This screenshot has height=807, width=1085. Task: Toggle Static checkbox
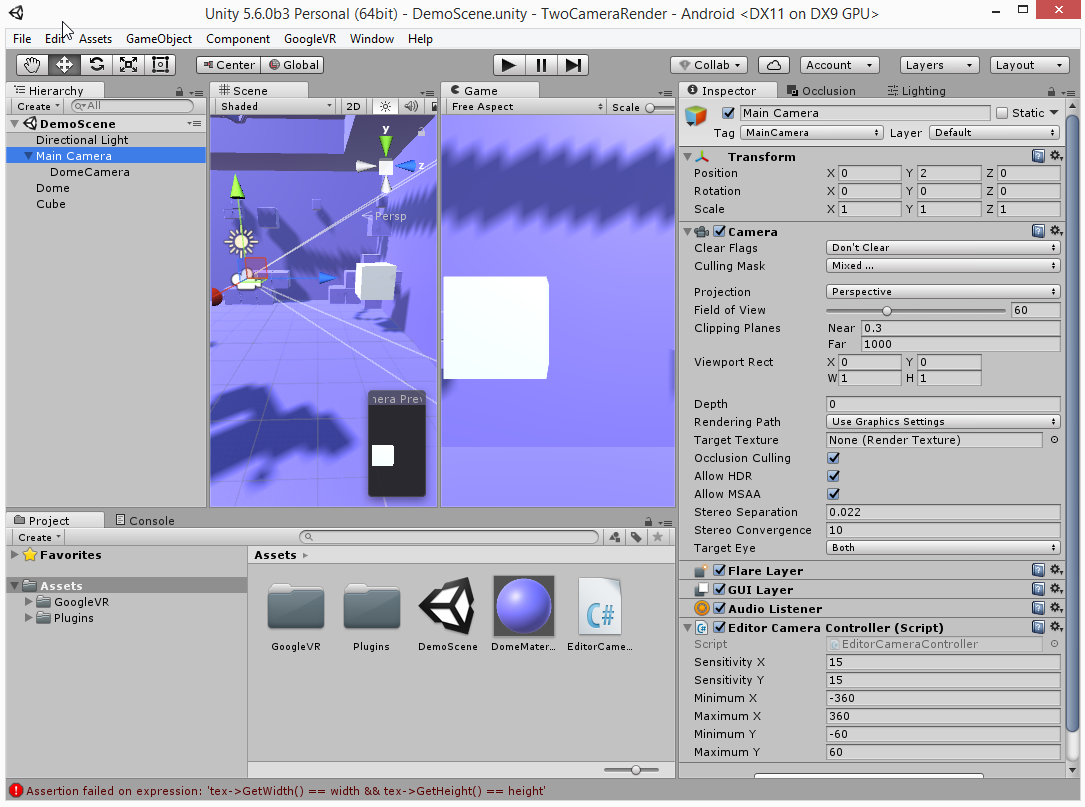(1002, 113)
